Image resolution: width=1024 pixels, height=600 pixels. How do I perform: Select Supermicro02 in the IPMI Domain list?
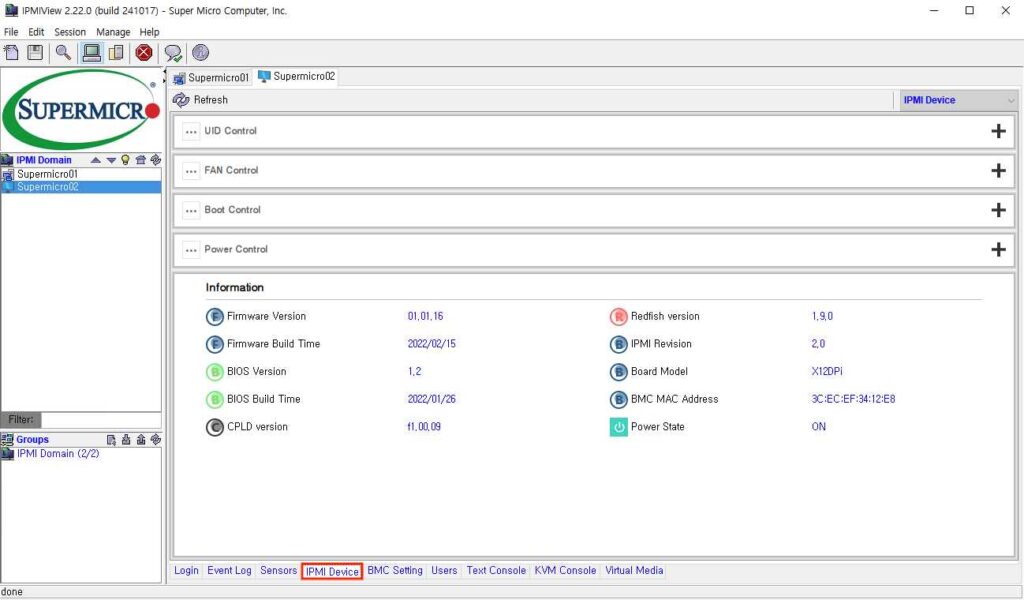81,187
